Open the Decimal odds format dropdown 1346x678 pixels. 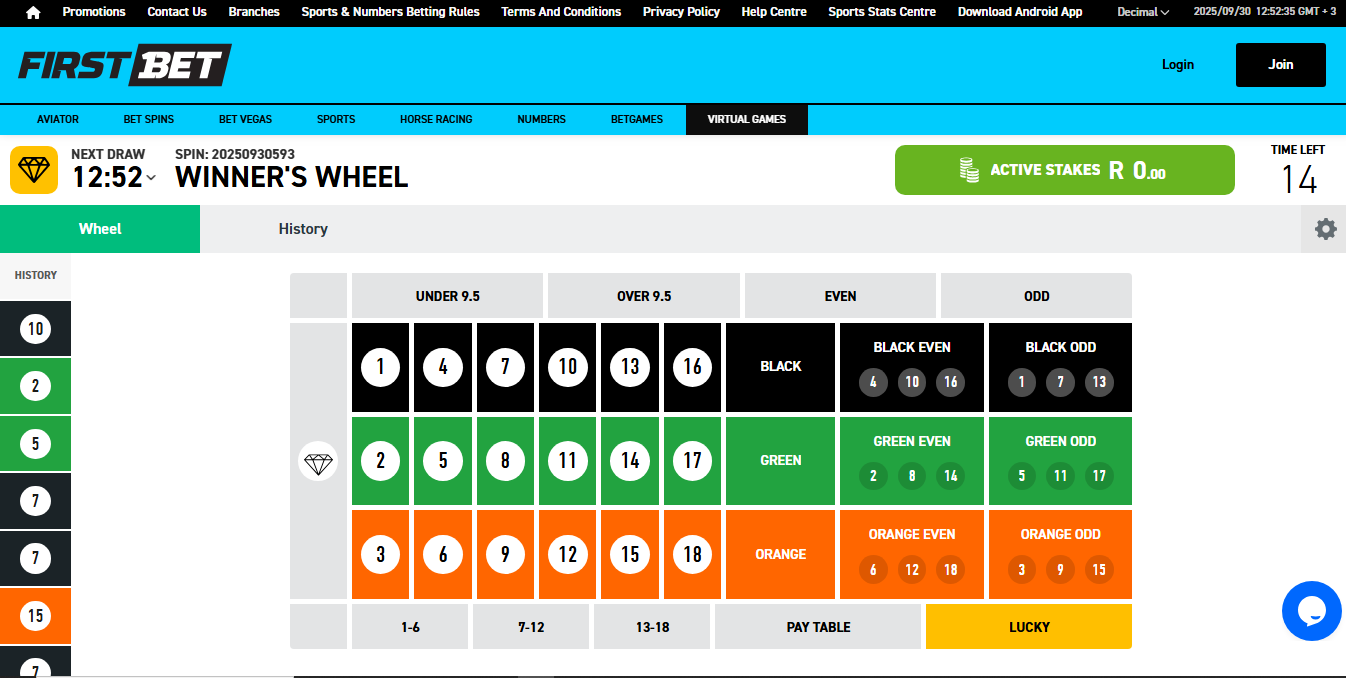pyautogui.click(x=1142, y=12)
